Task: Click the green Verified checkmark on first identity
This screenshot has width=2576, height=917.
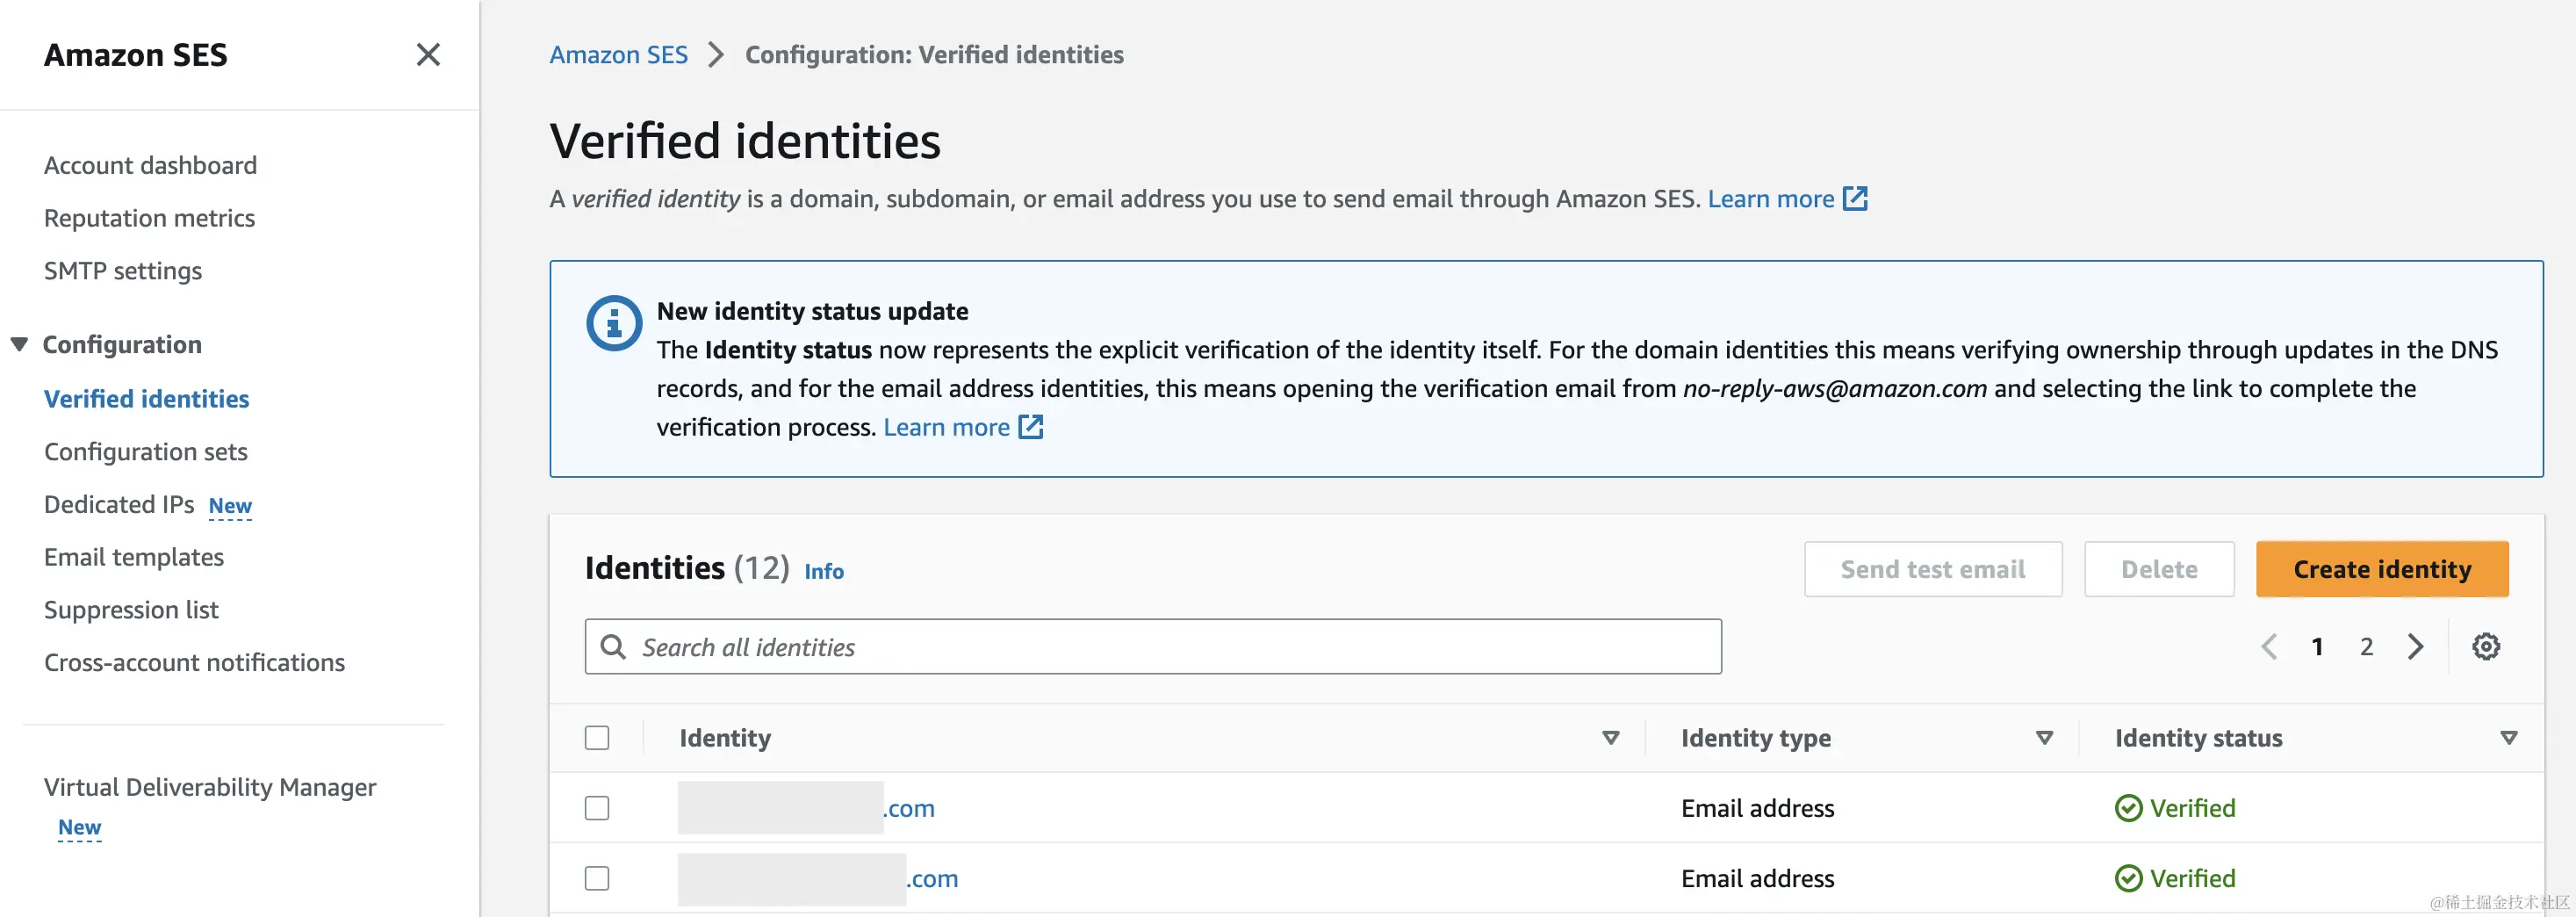Action: pos(2128,808)
